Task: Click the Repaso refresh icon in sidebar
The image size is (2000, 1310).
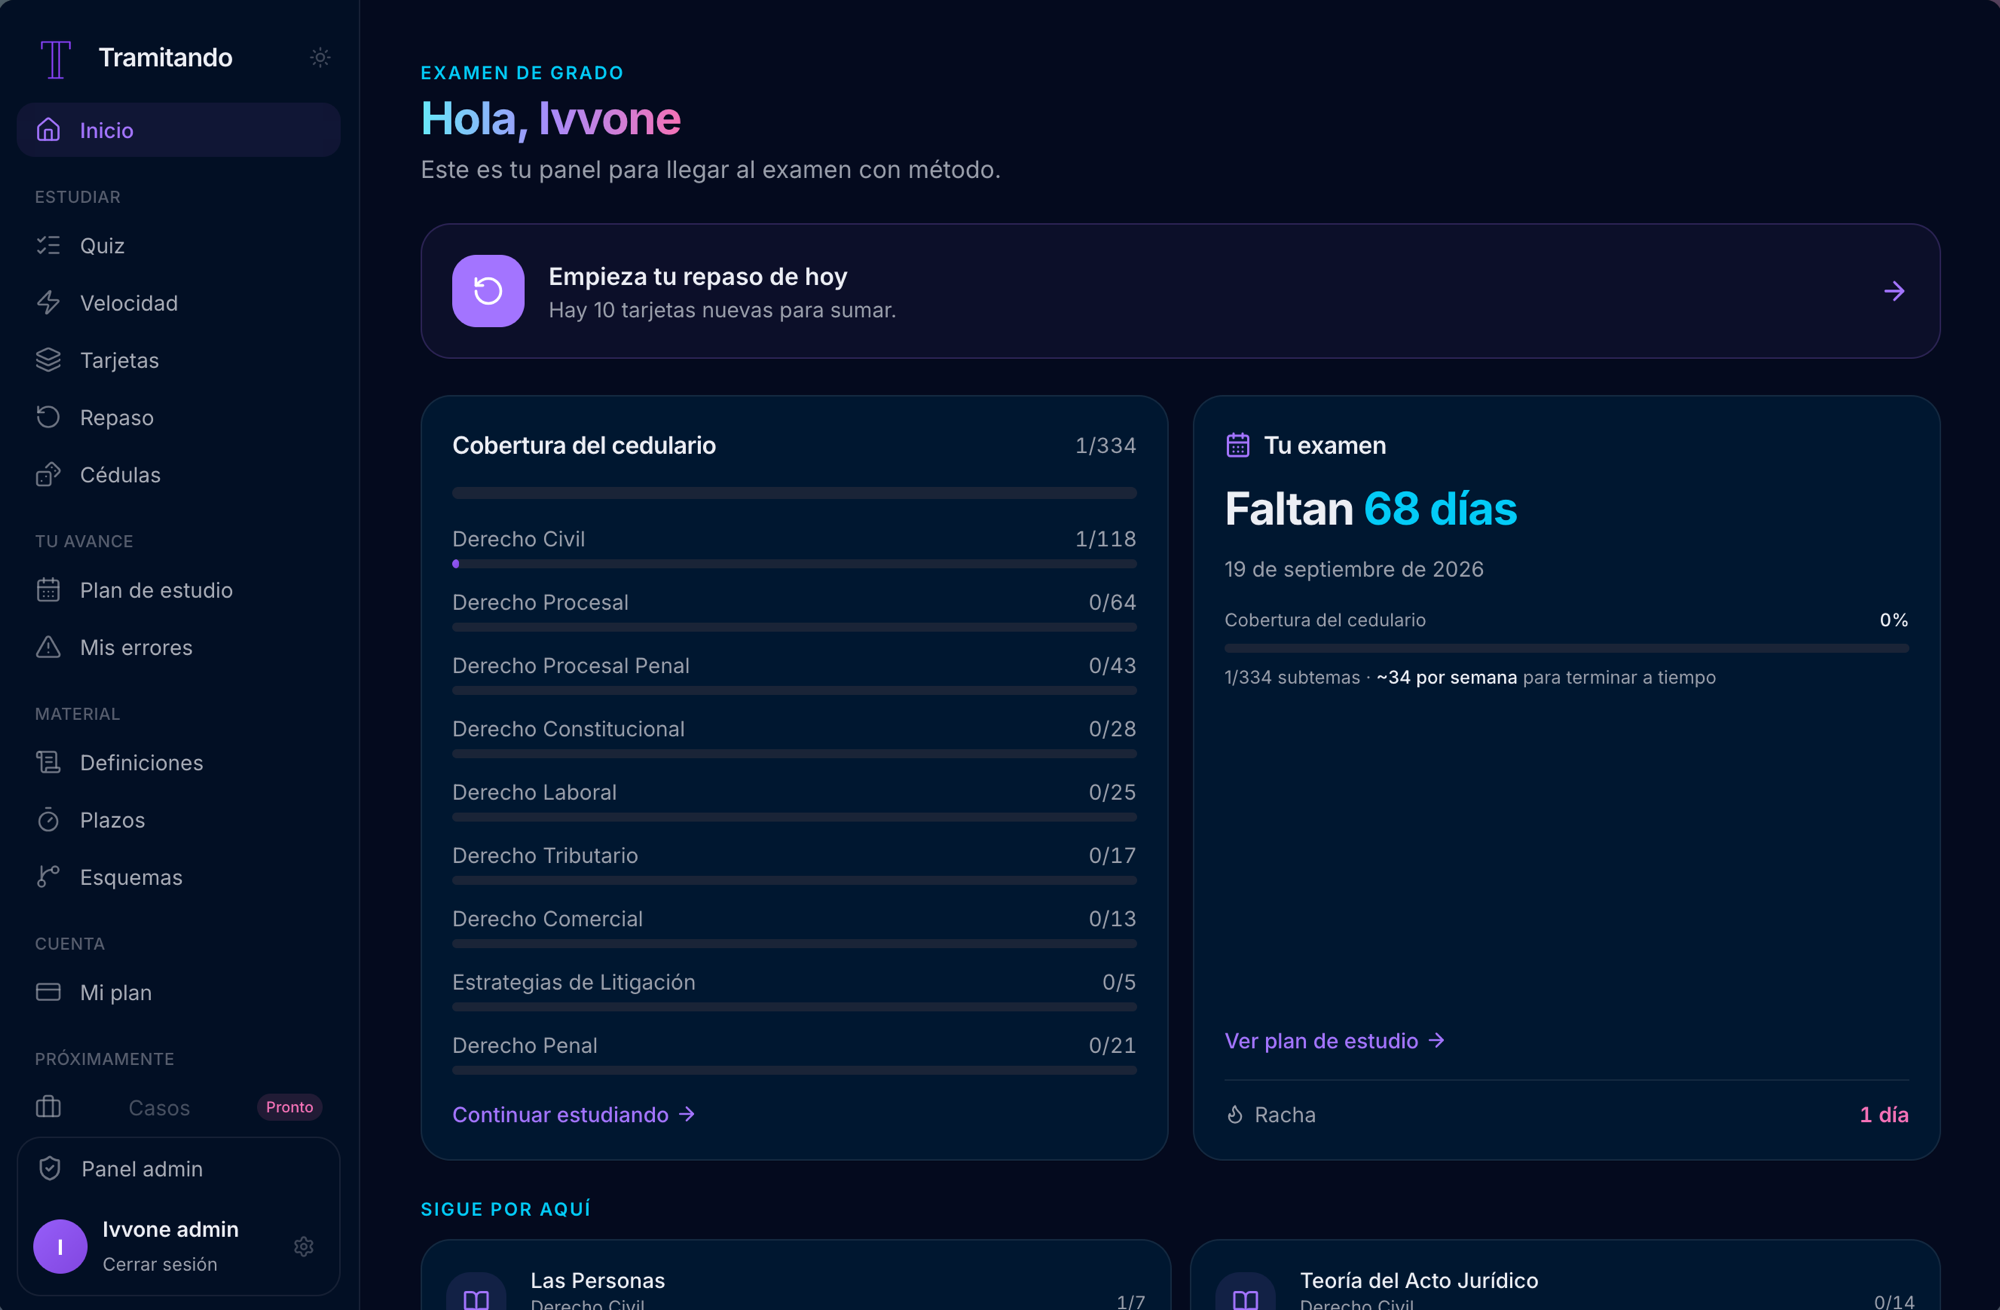Action: [48, 417]
